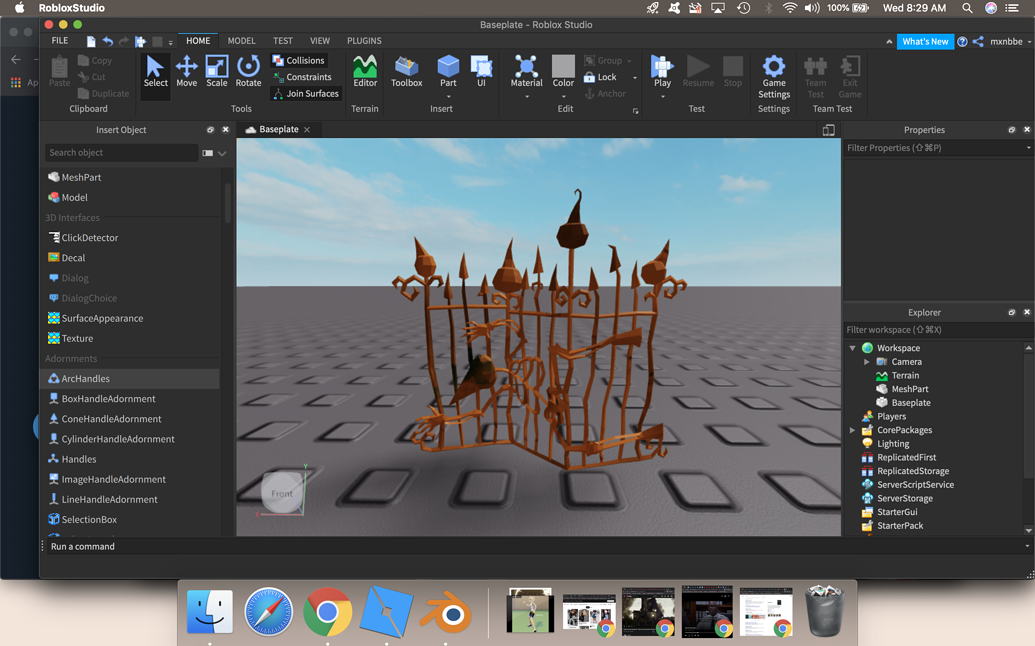Select the Move tool
Screen dimensions: 1035x646
186,71
